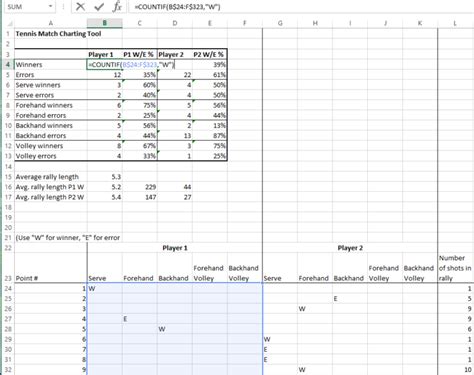The image size is (474, 375).
Task: Confirm the formula with checkmark icon
Action: tap(99, 6)
